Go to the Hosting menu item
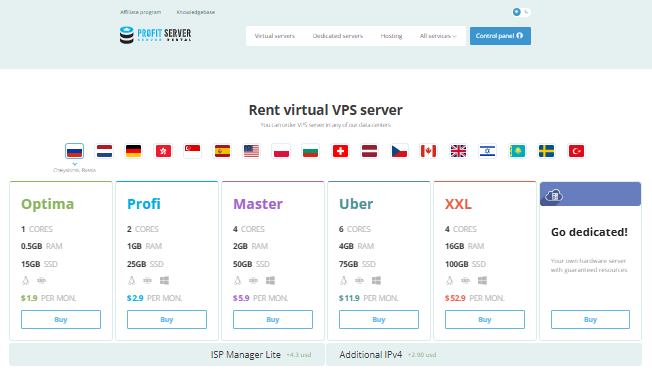The width and height of the screenshot is (652, 373). click(391, 36)
